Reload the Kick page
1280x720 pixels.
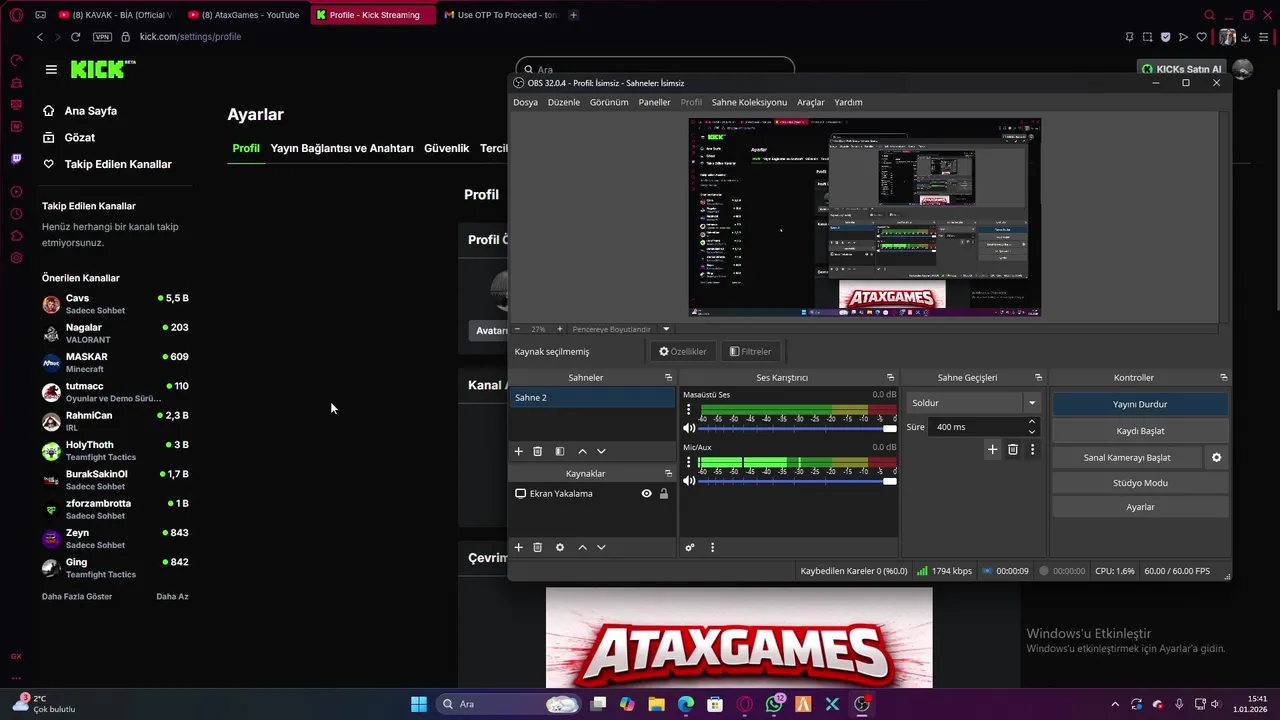coord(75,37)
